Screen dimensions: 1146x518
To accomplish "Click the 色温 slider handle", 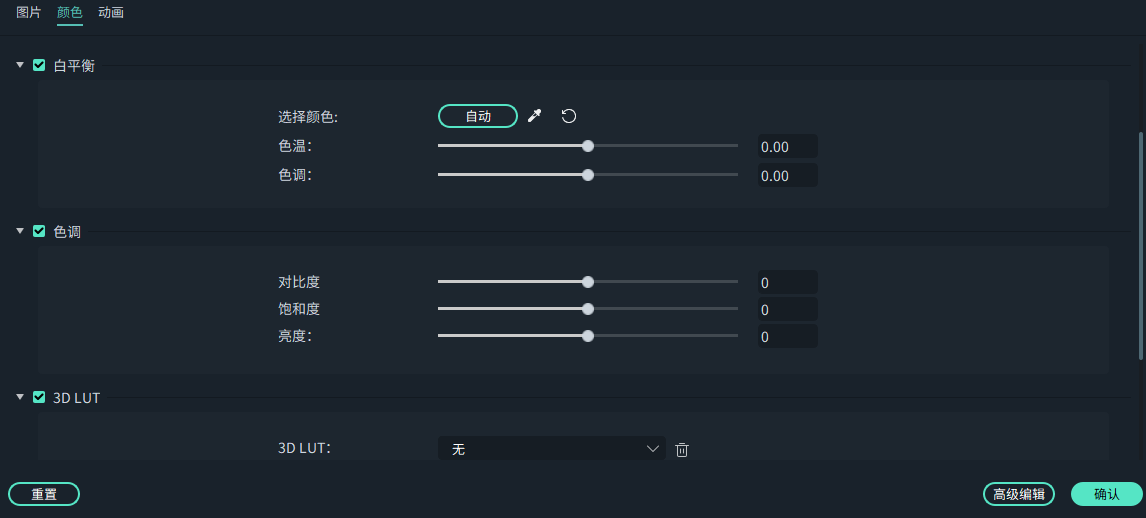I will point(588,146).
